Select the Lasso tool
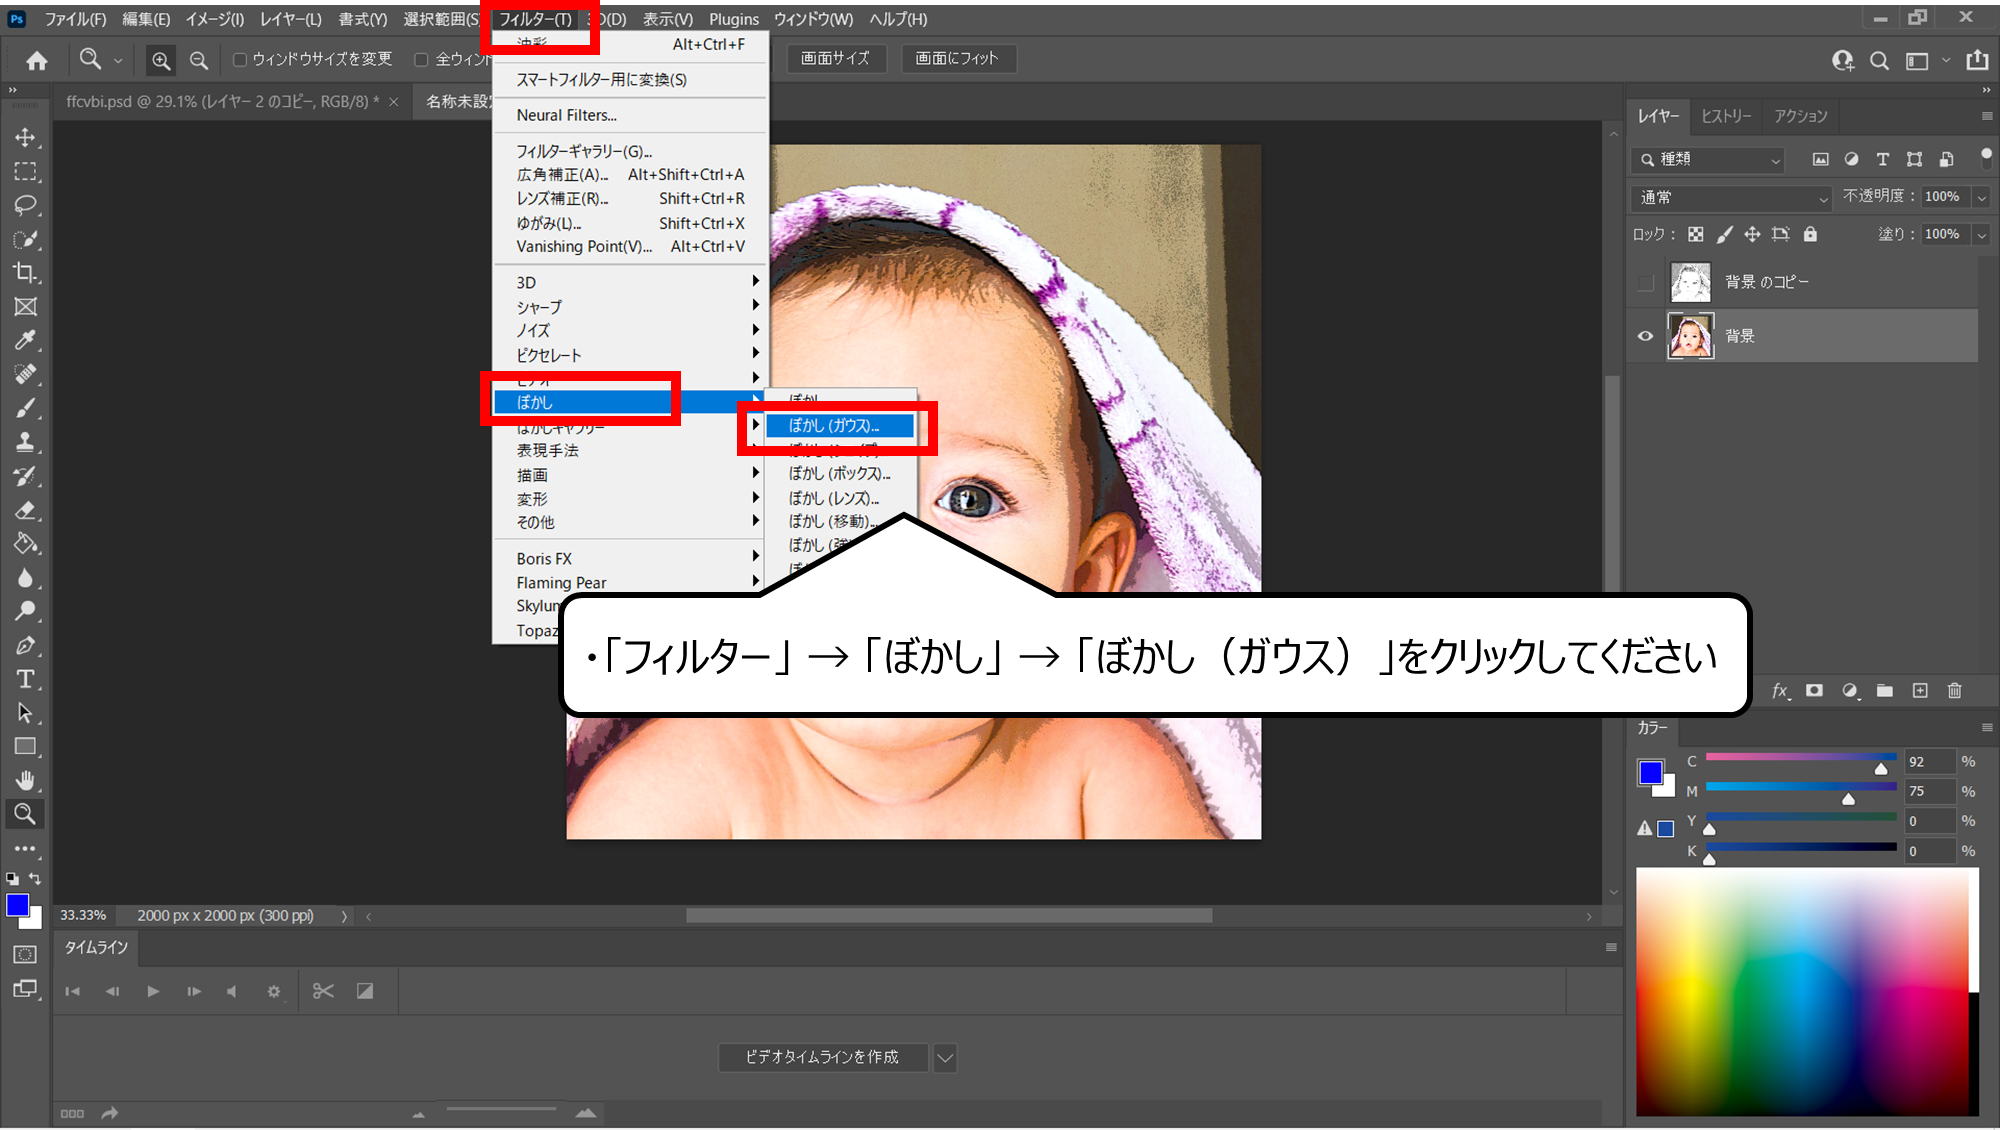This screenshot has height=1130, width=2000. point(26,206)
